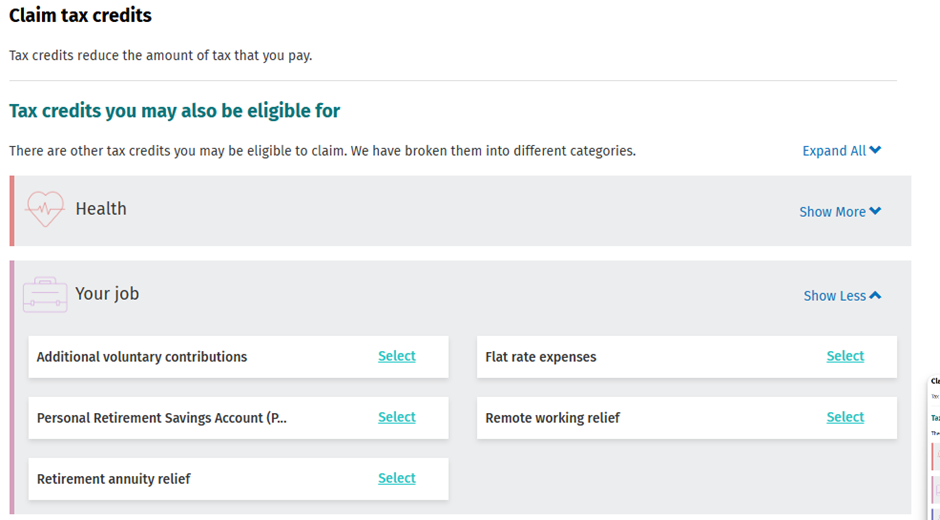This screenshot has height=520, width=940.
Task: Click the Retirement annuity relief label
Action: [114, 479]
